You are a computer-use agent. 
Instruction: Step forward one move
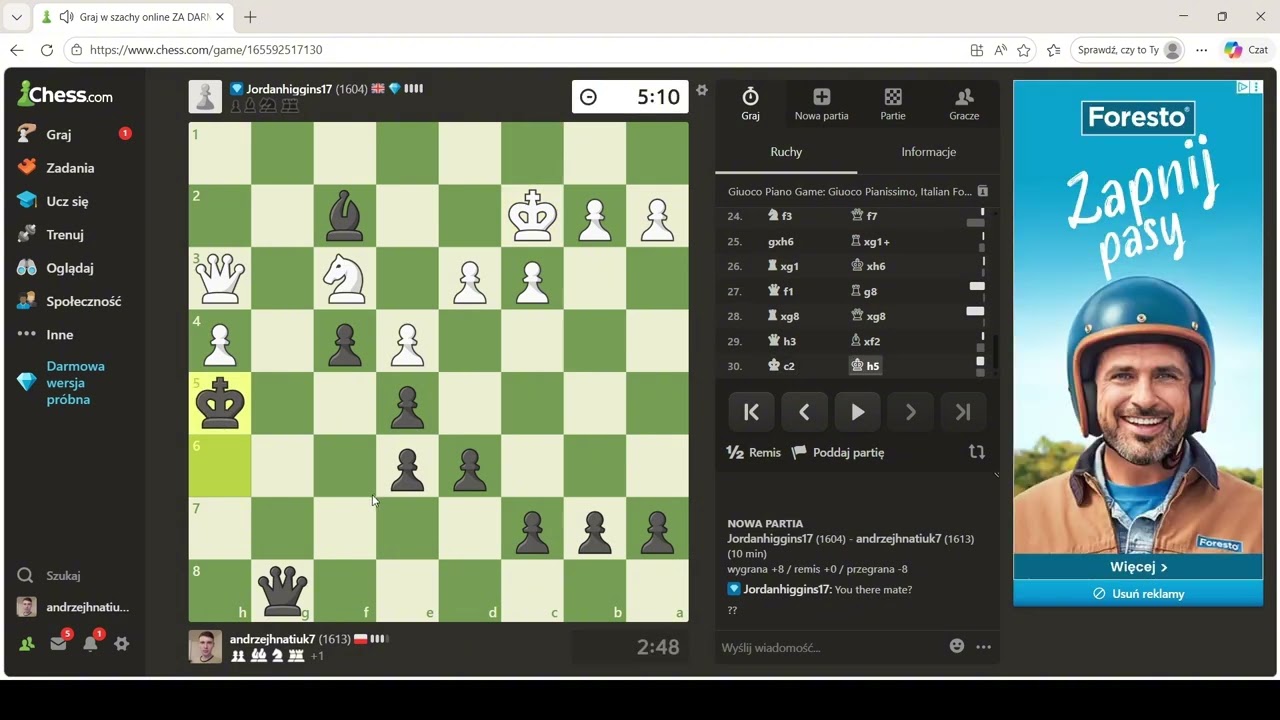point(910,412)
